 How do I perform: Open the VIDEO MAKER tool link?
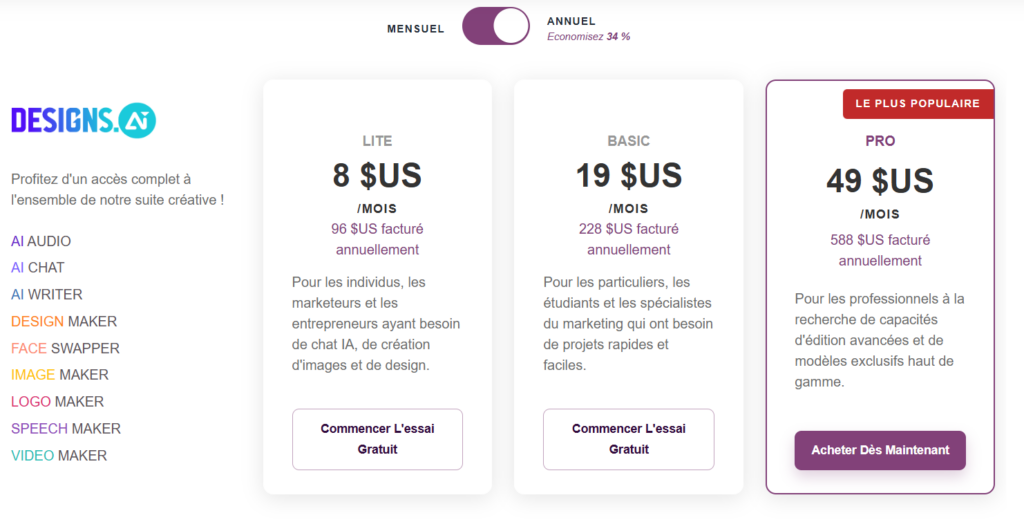pyautogui.click(x=59, y=455)
